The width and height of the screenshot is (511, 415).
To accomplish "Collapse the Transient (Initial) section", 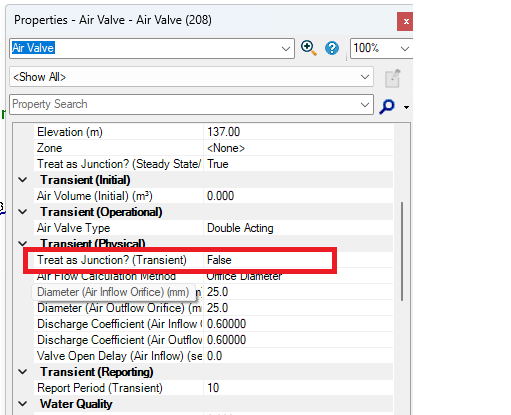I will pos(23,180).
